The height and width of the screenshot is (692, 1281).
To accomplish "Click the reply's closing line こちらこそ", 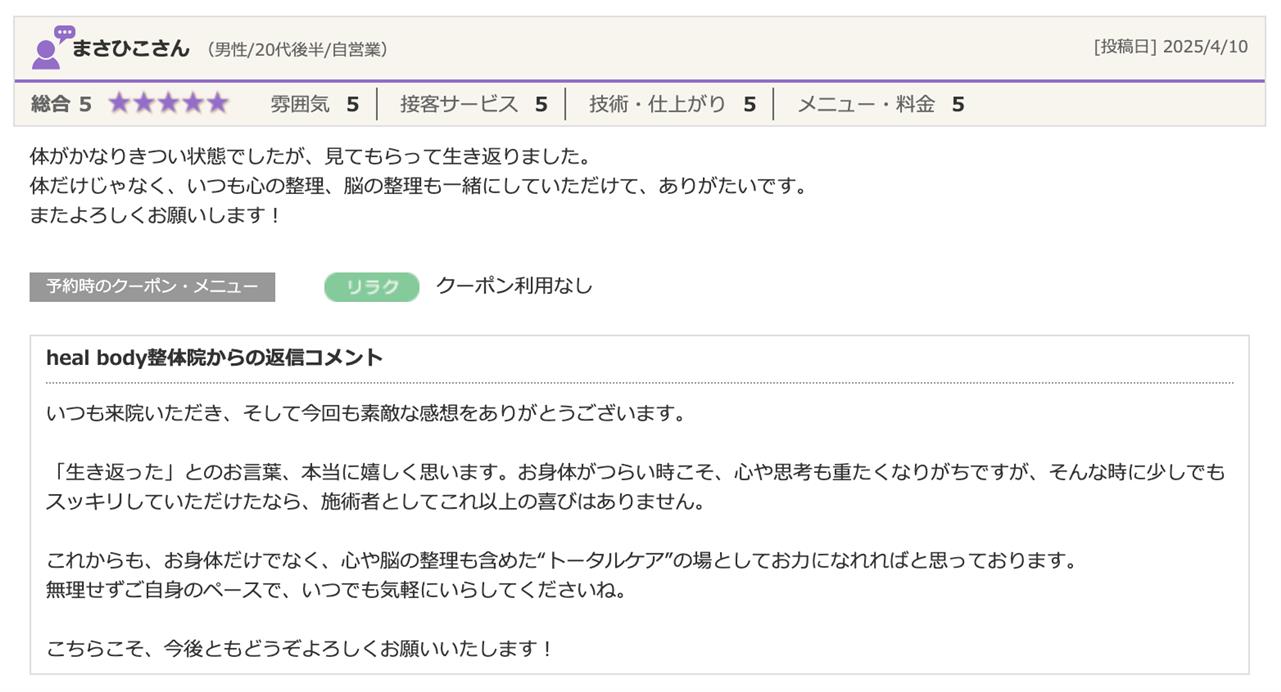I will [299, 649].
